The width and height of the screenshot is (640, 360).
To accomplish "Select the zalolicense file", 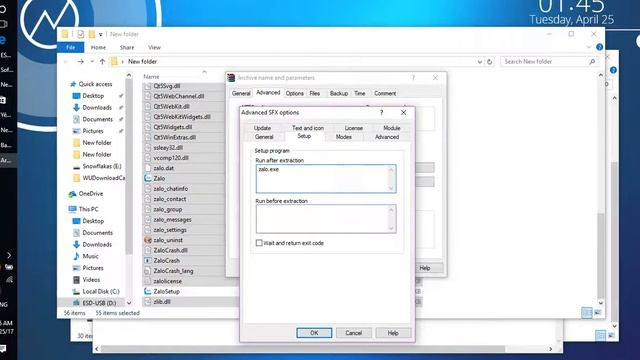I will [x=168, y=281].
